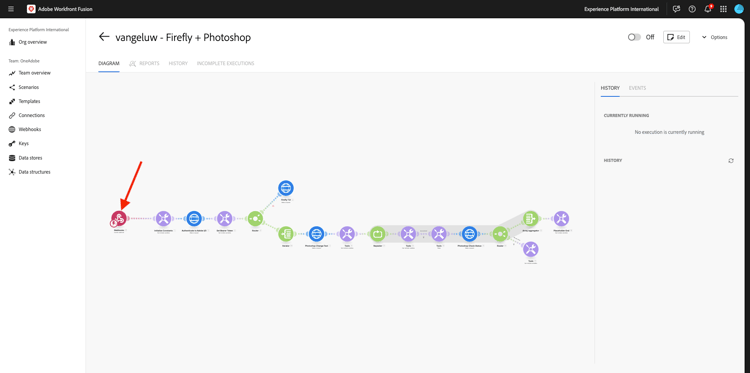Screen dimensions: 750x373
Task: Expand the Options dropdown
Action: [715, 37]
